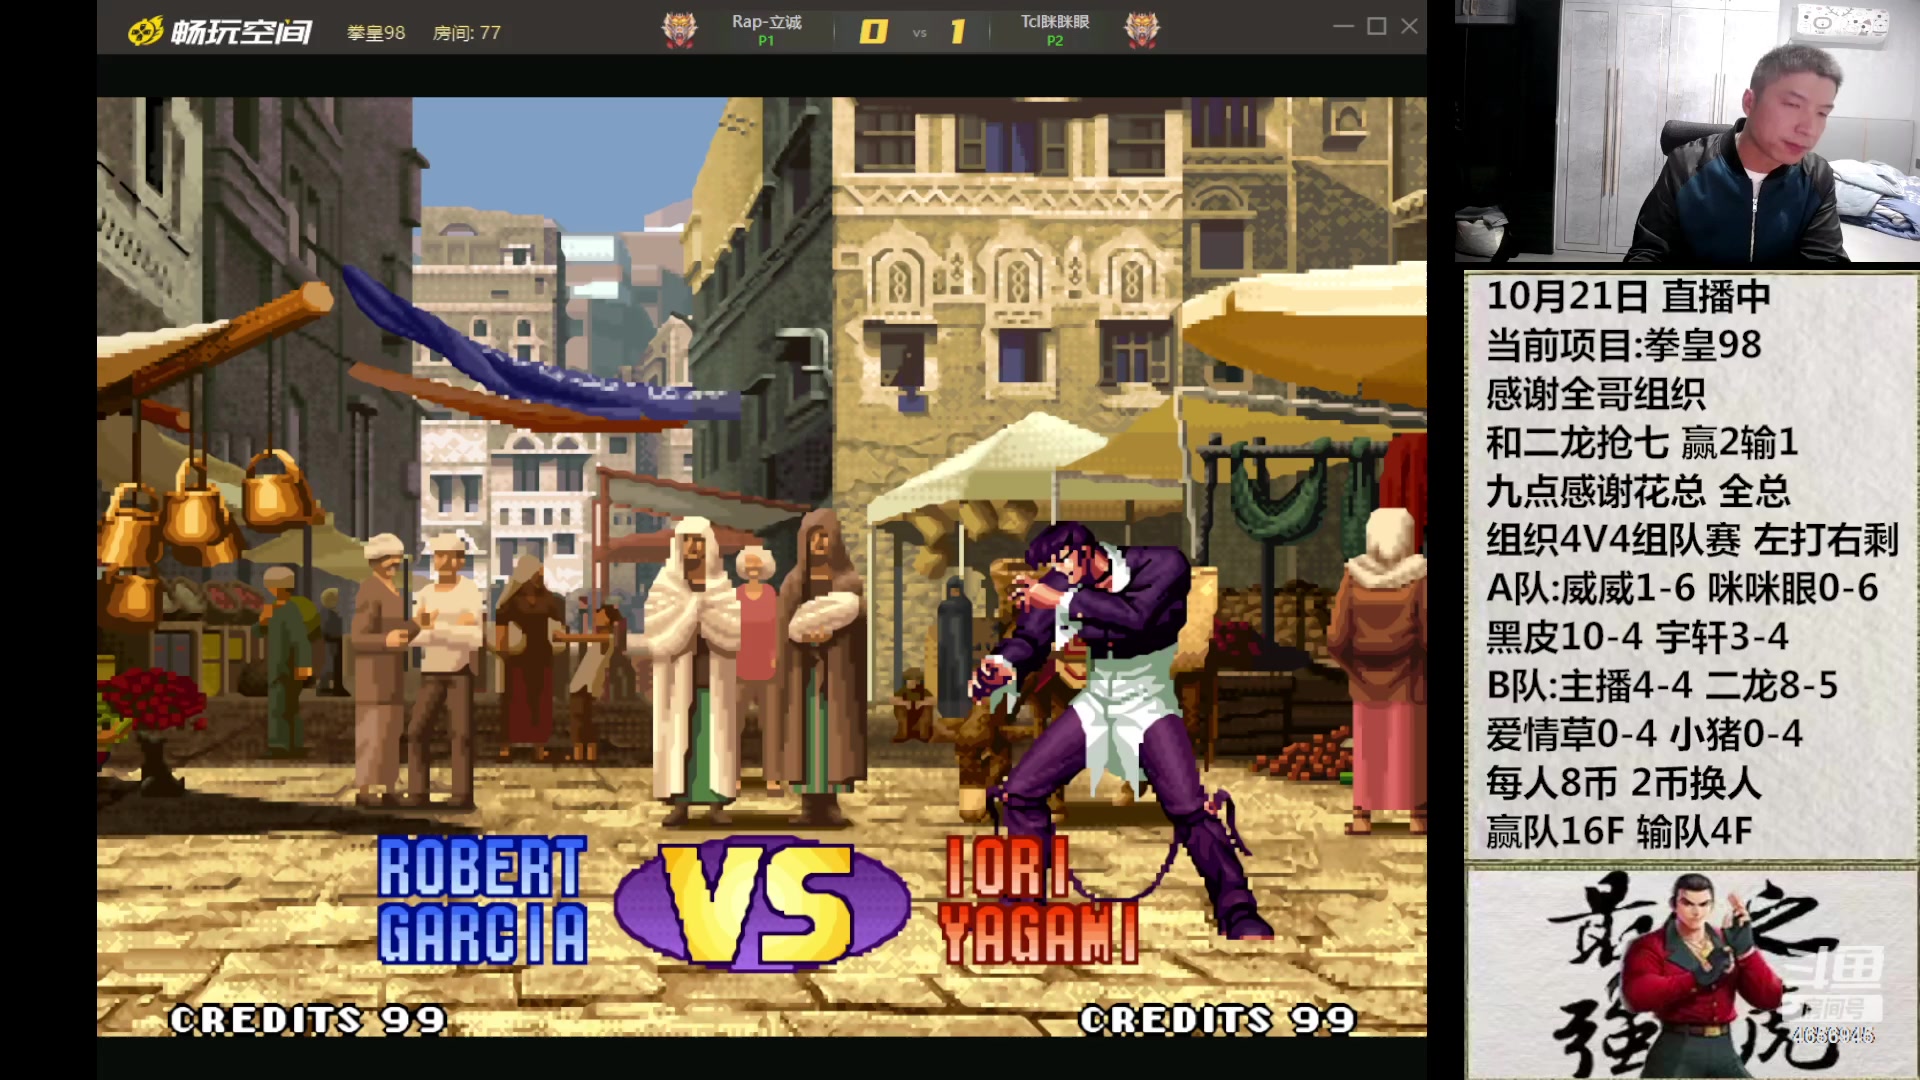This screenshot has width=1920, height=1080.
Task: Click the A队:威威1-6 咪咪眼0-6 line
Action: tap(1682, 588)
